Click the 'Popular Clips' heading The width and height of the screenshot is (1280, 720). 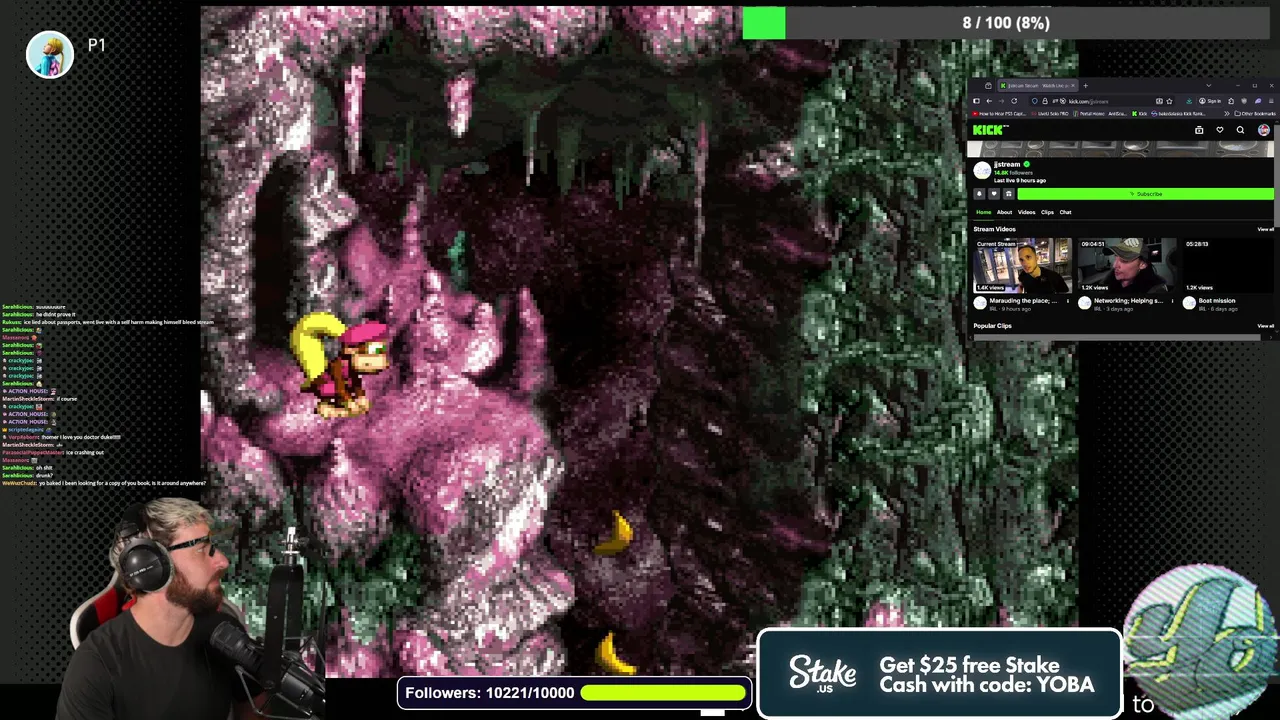[x=993, y=326]
